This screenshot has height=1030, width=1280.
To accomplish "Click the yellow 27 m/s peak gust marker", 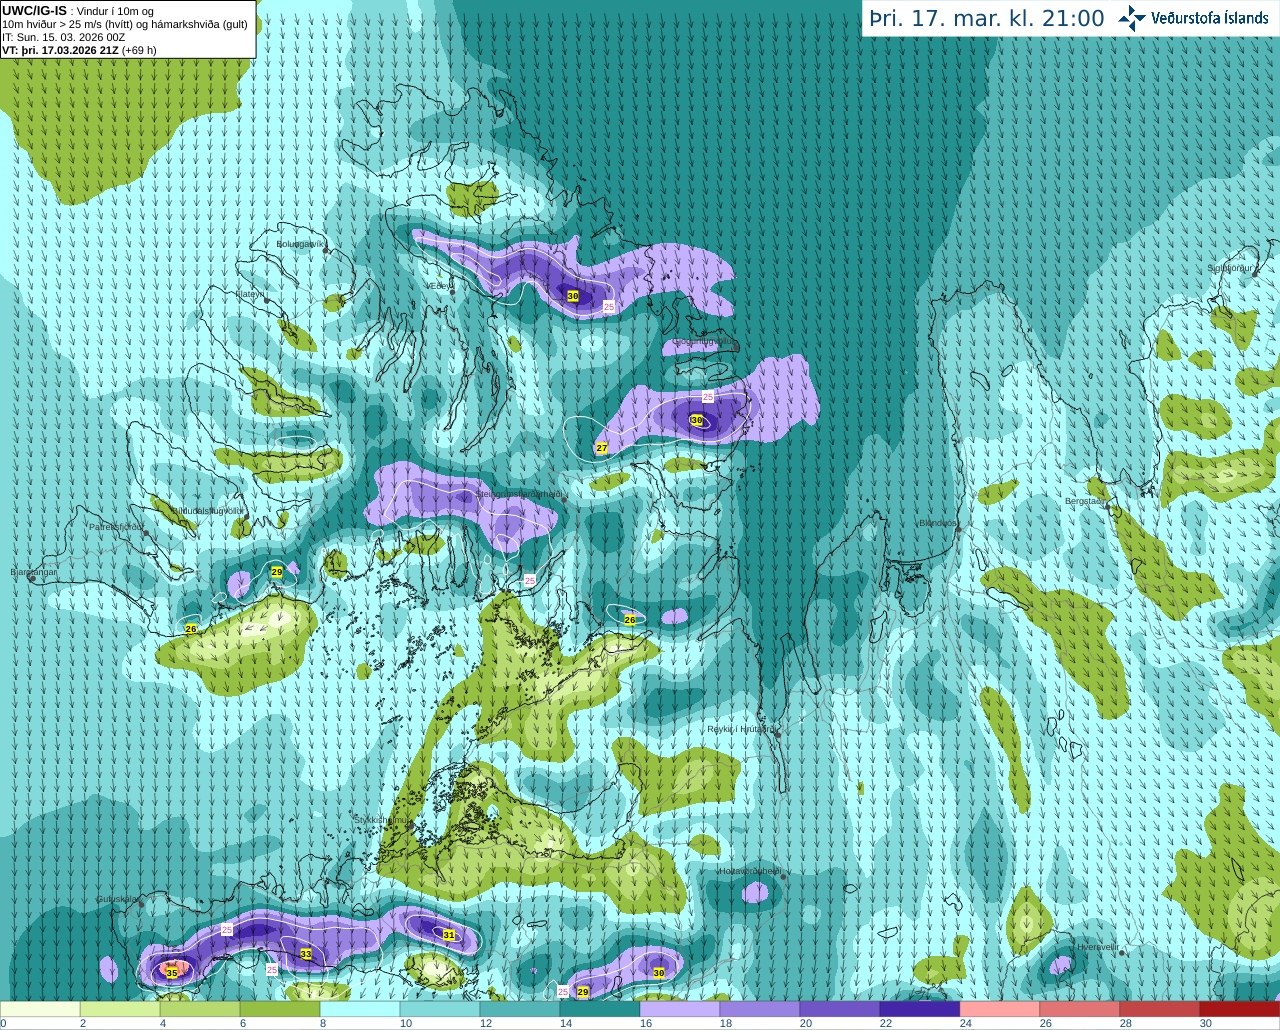I will click(x=602, y=448).
